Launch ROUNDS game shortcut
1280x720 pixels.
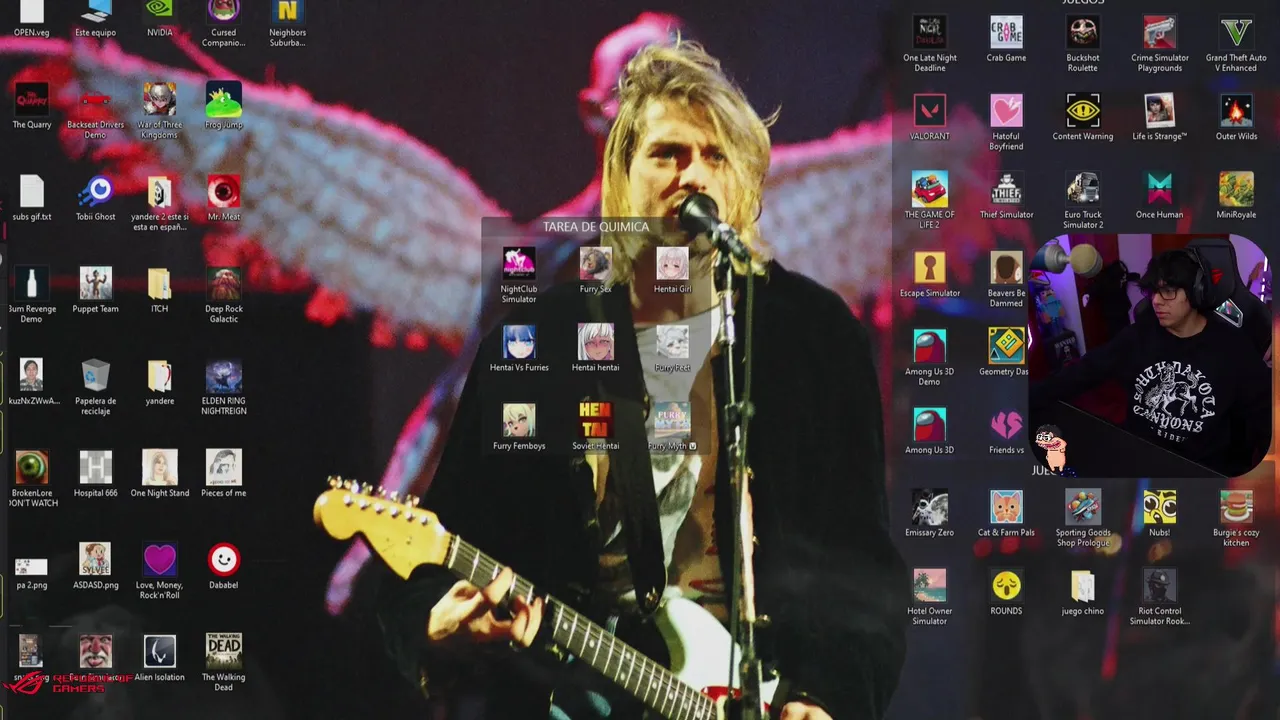(1006, 585)
